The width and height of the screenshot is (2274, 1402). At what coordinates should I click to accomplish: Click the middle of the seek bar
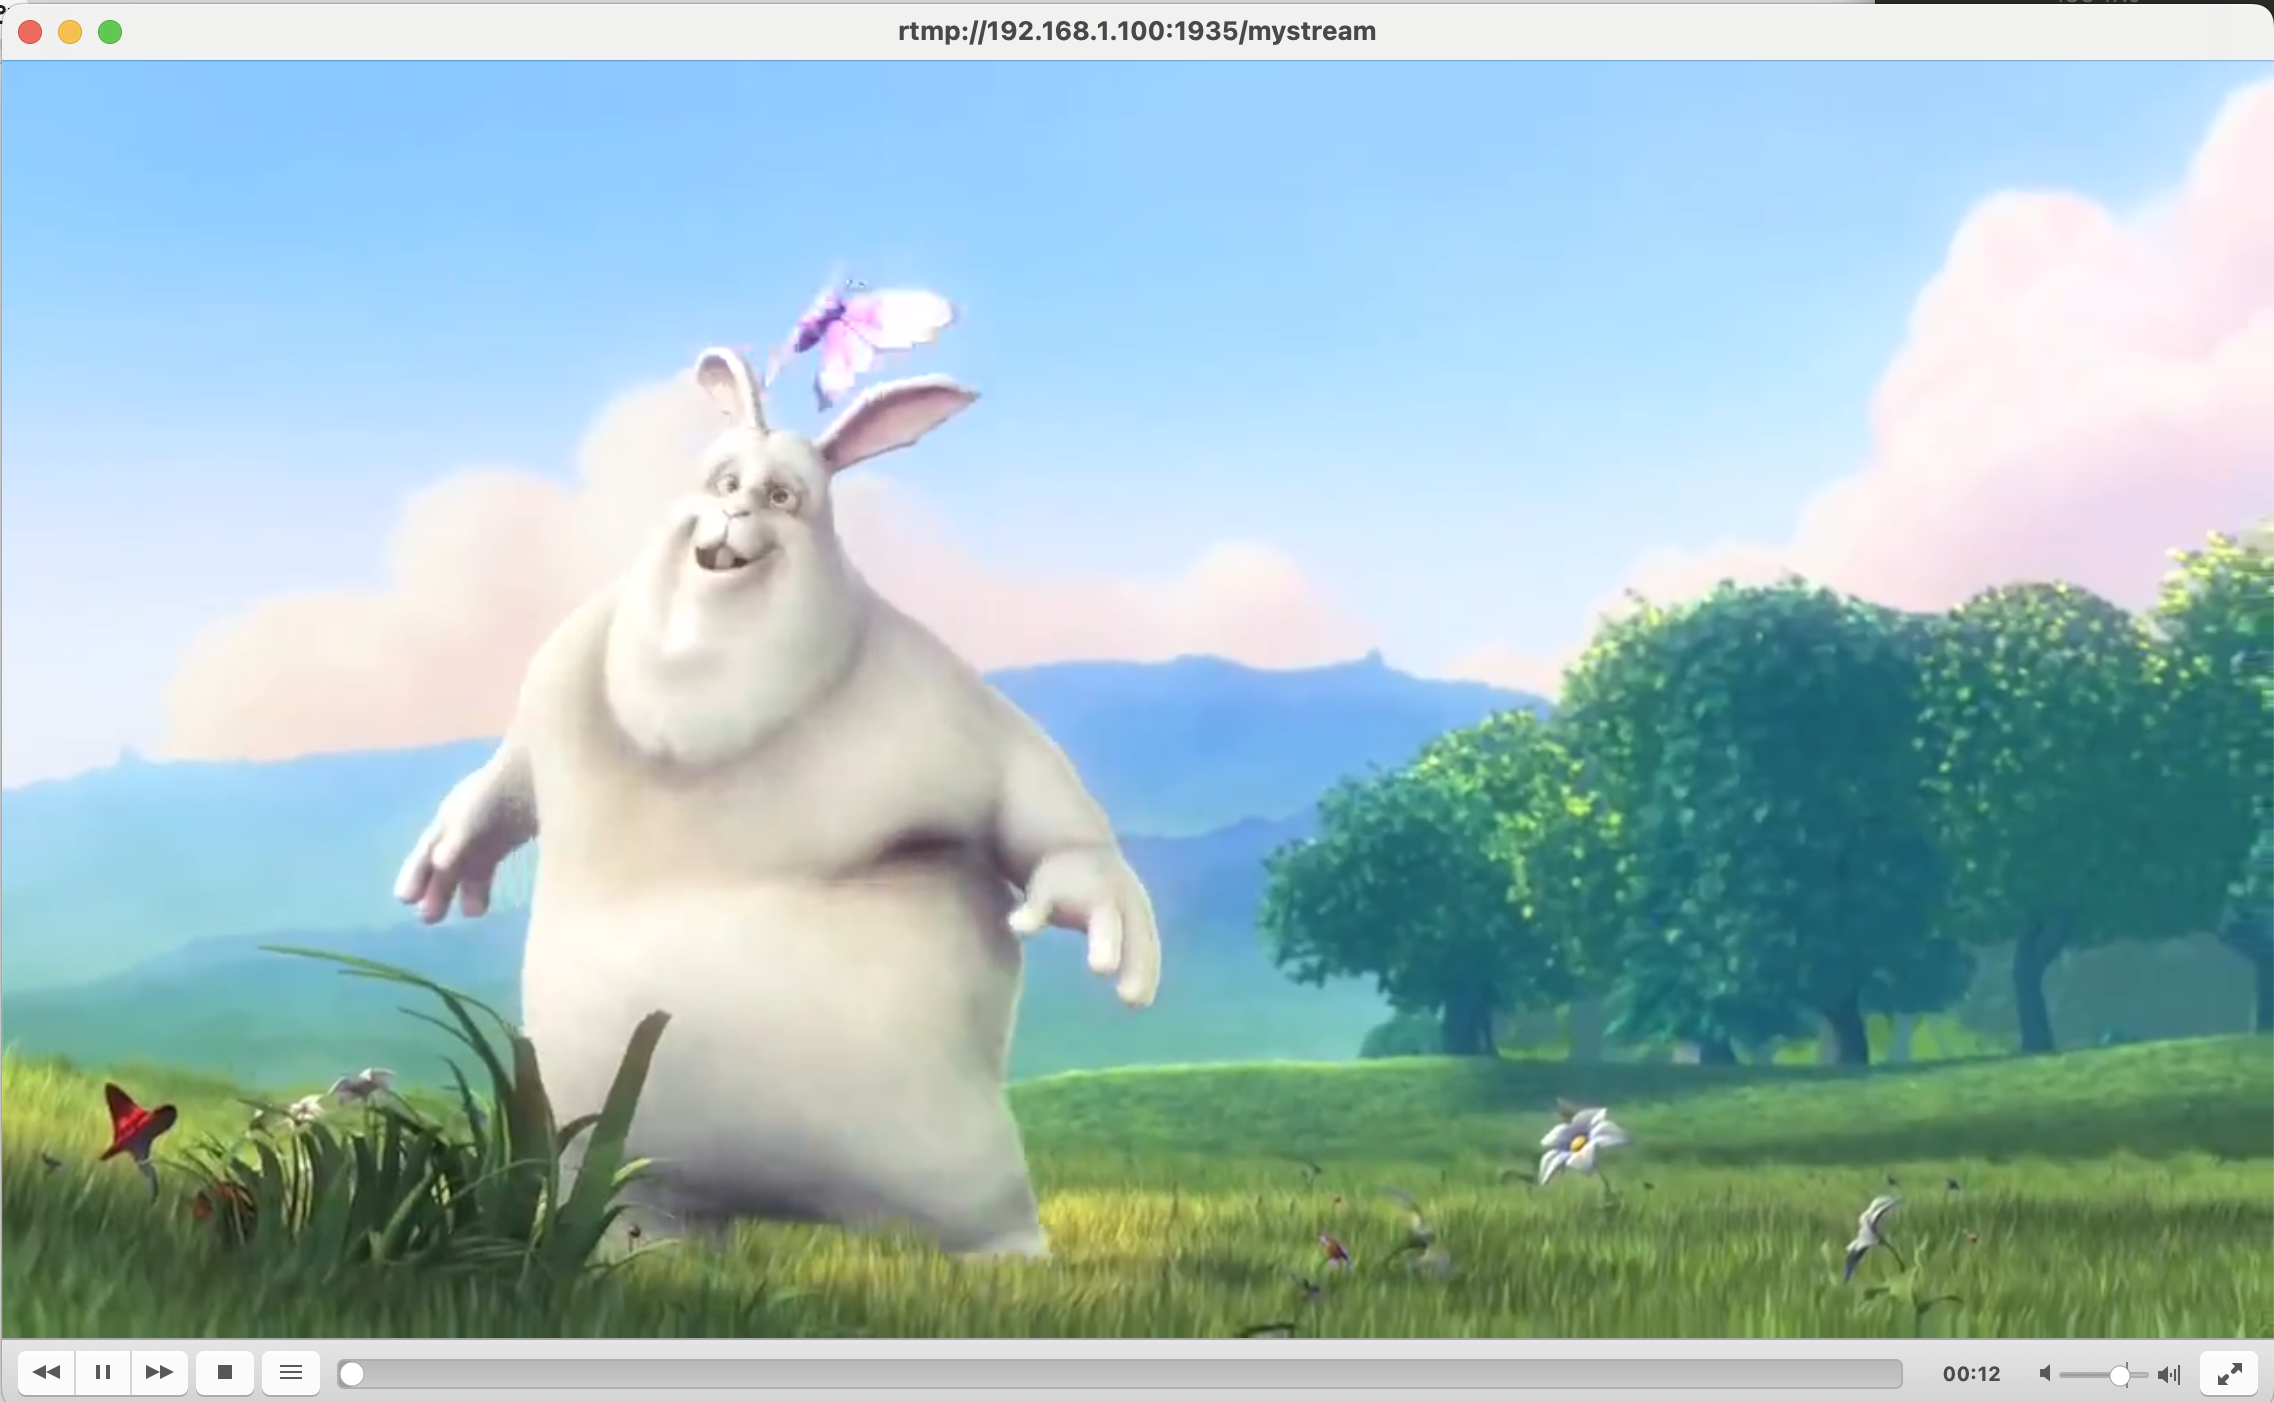point(1120,1374)
